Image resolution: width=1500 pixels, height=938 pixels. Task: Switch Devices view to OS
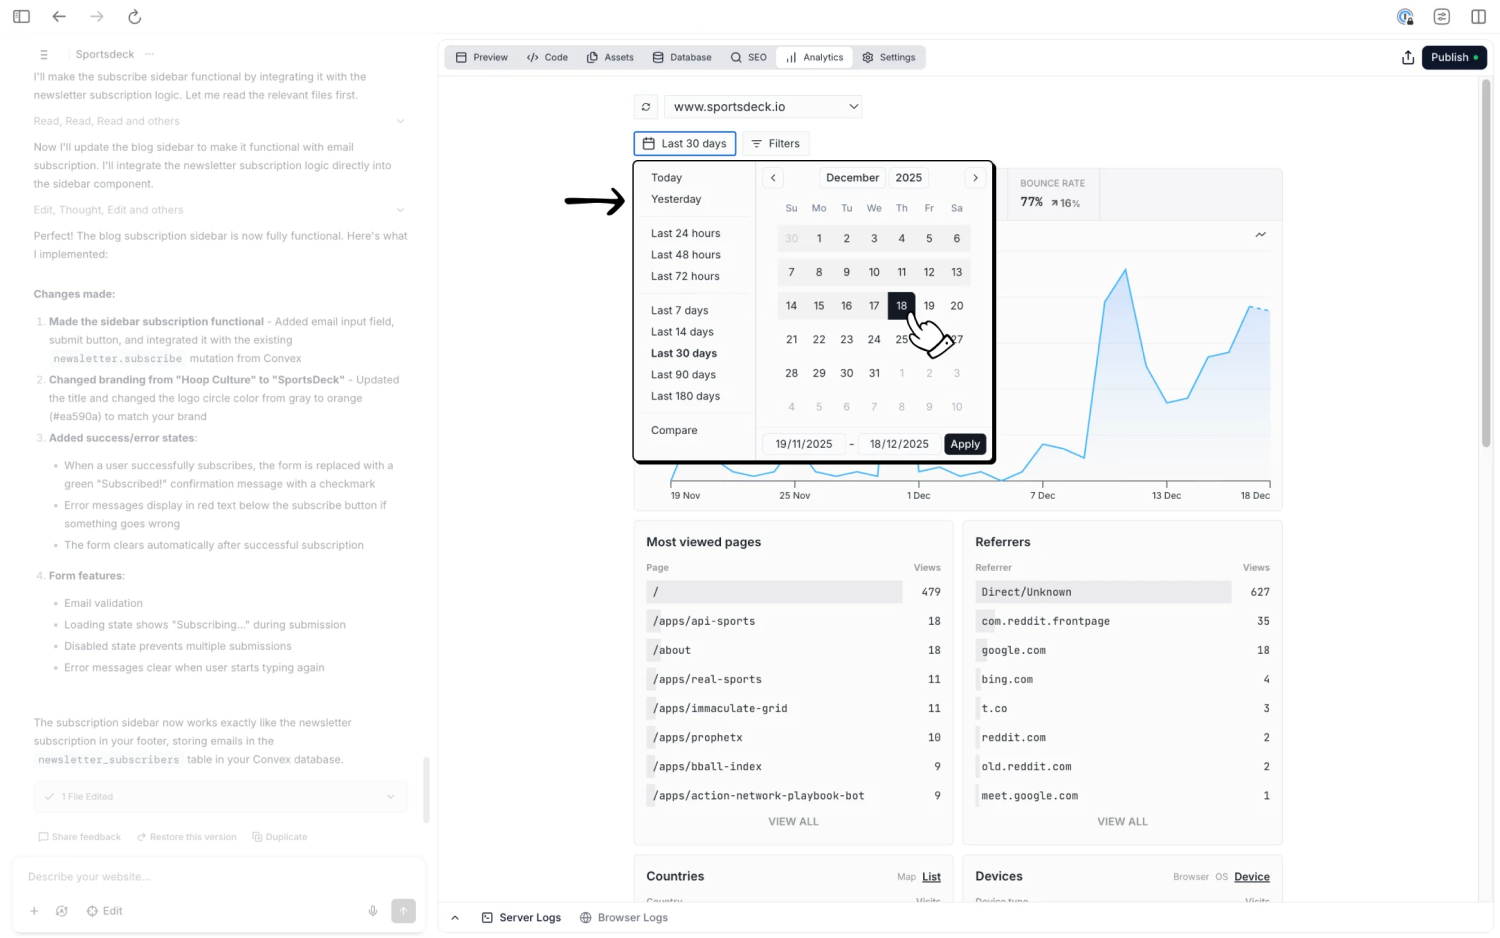(x=1221, y=877)
